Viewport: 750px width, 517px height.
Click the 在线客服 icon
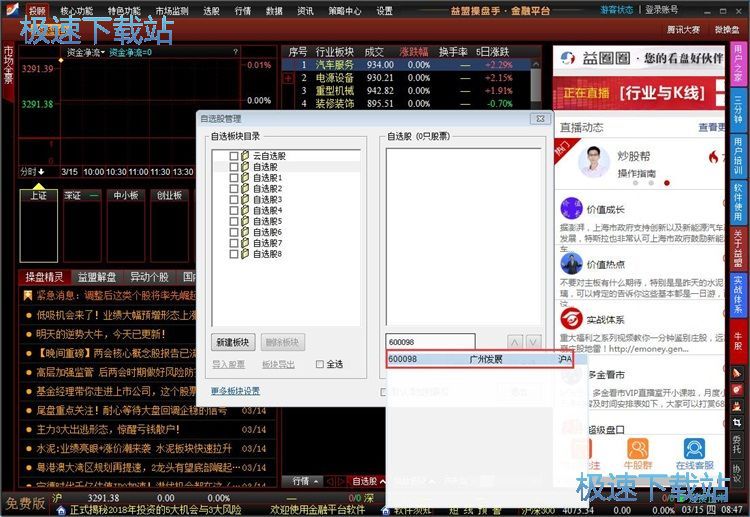(x=694, y=449)
